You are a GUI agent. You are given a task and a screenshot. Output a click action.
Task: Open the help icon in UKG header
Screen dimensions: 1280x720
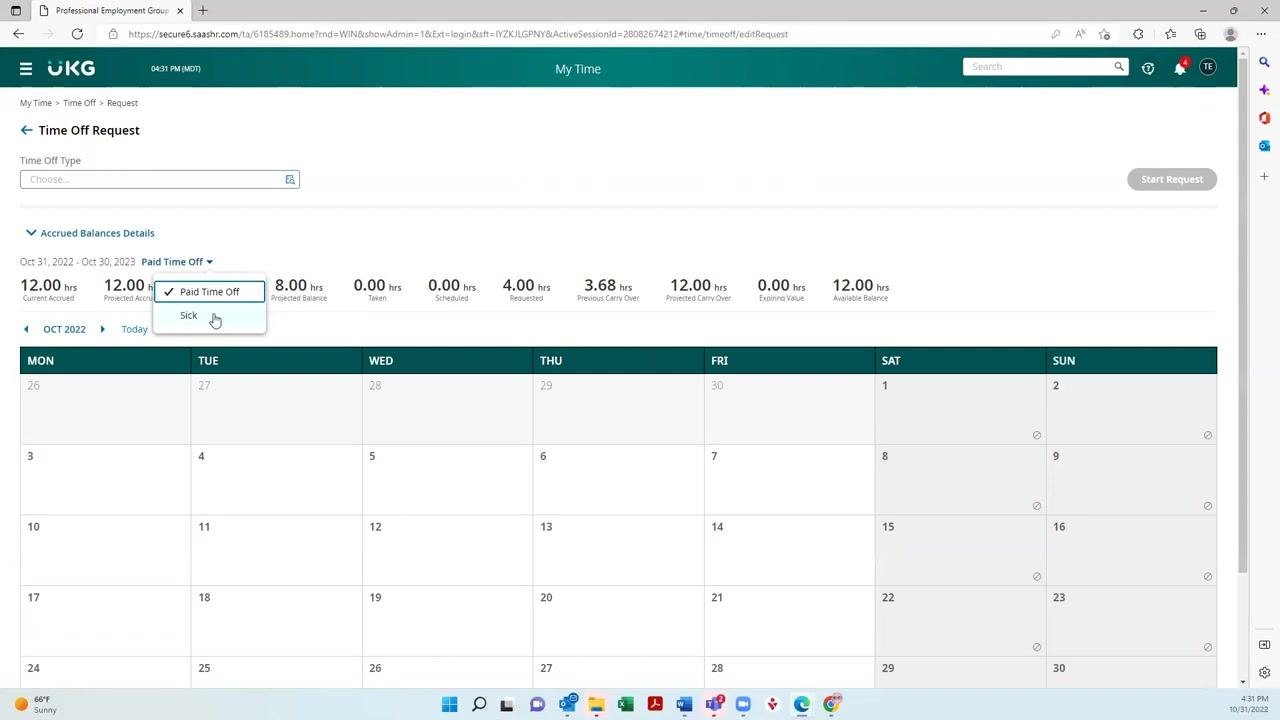1148,68
